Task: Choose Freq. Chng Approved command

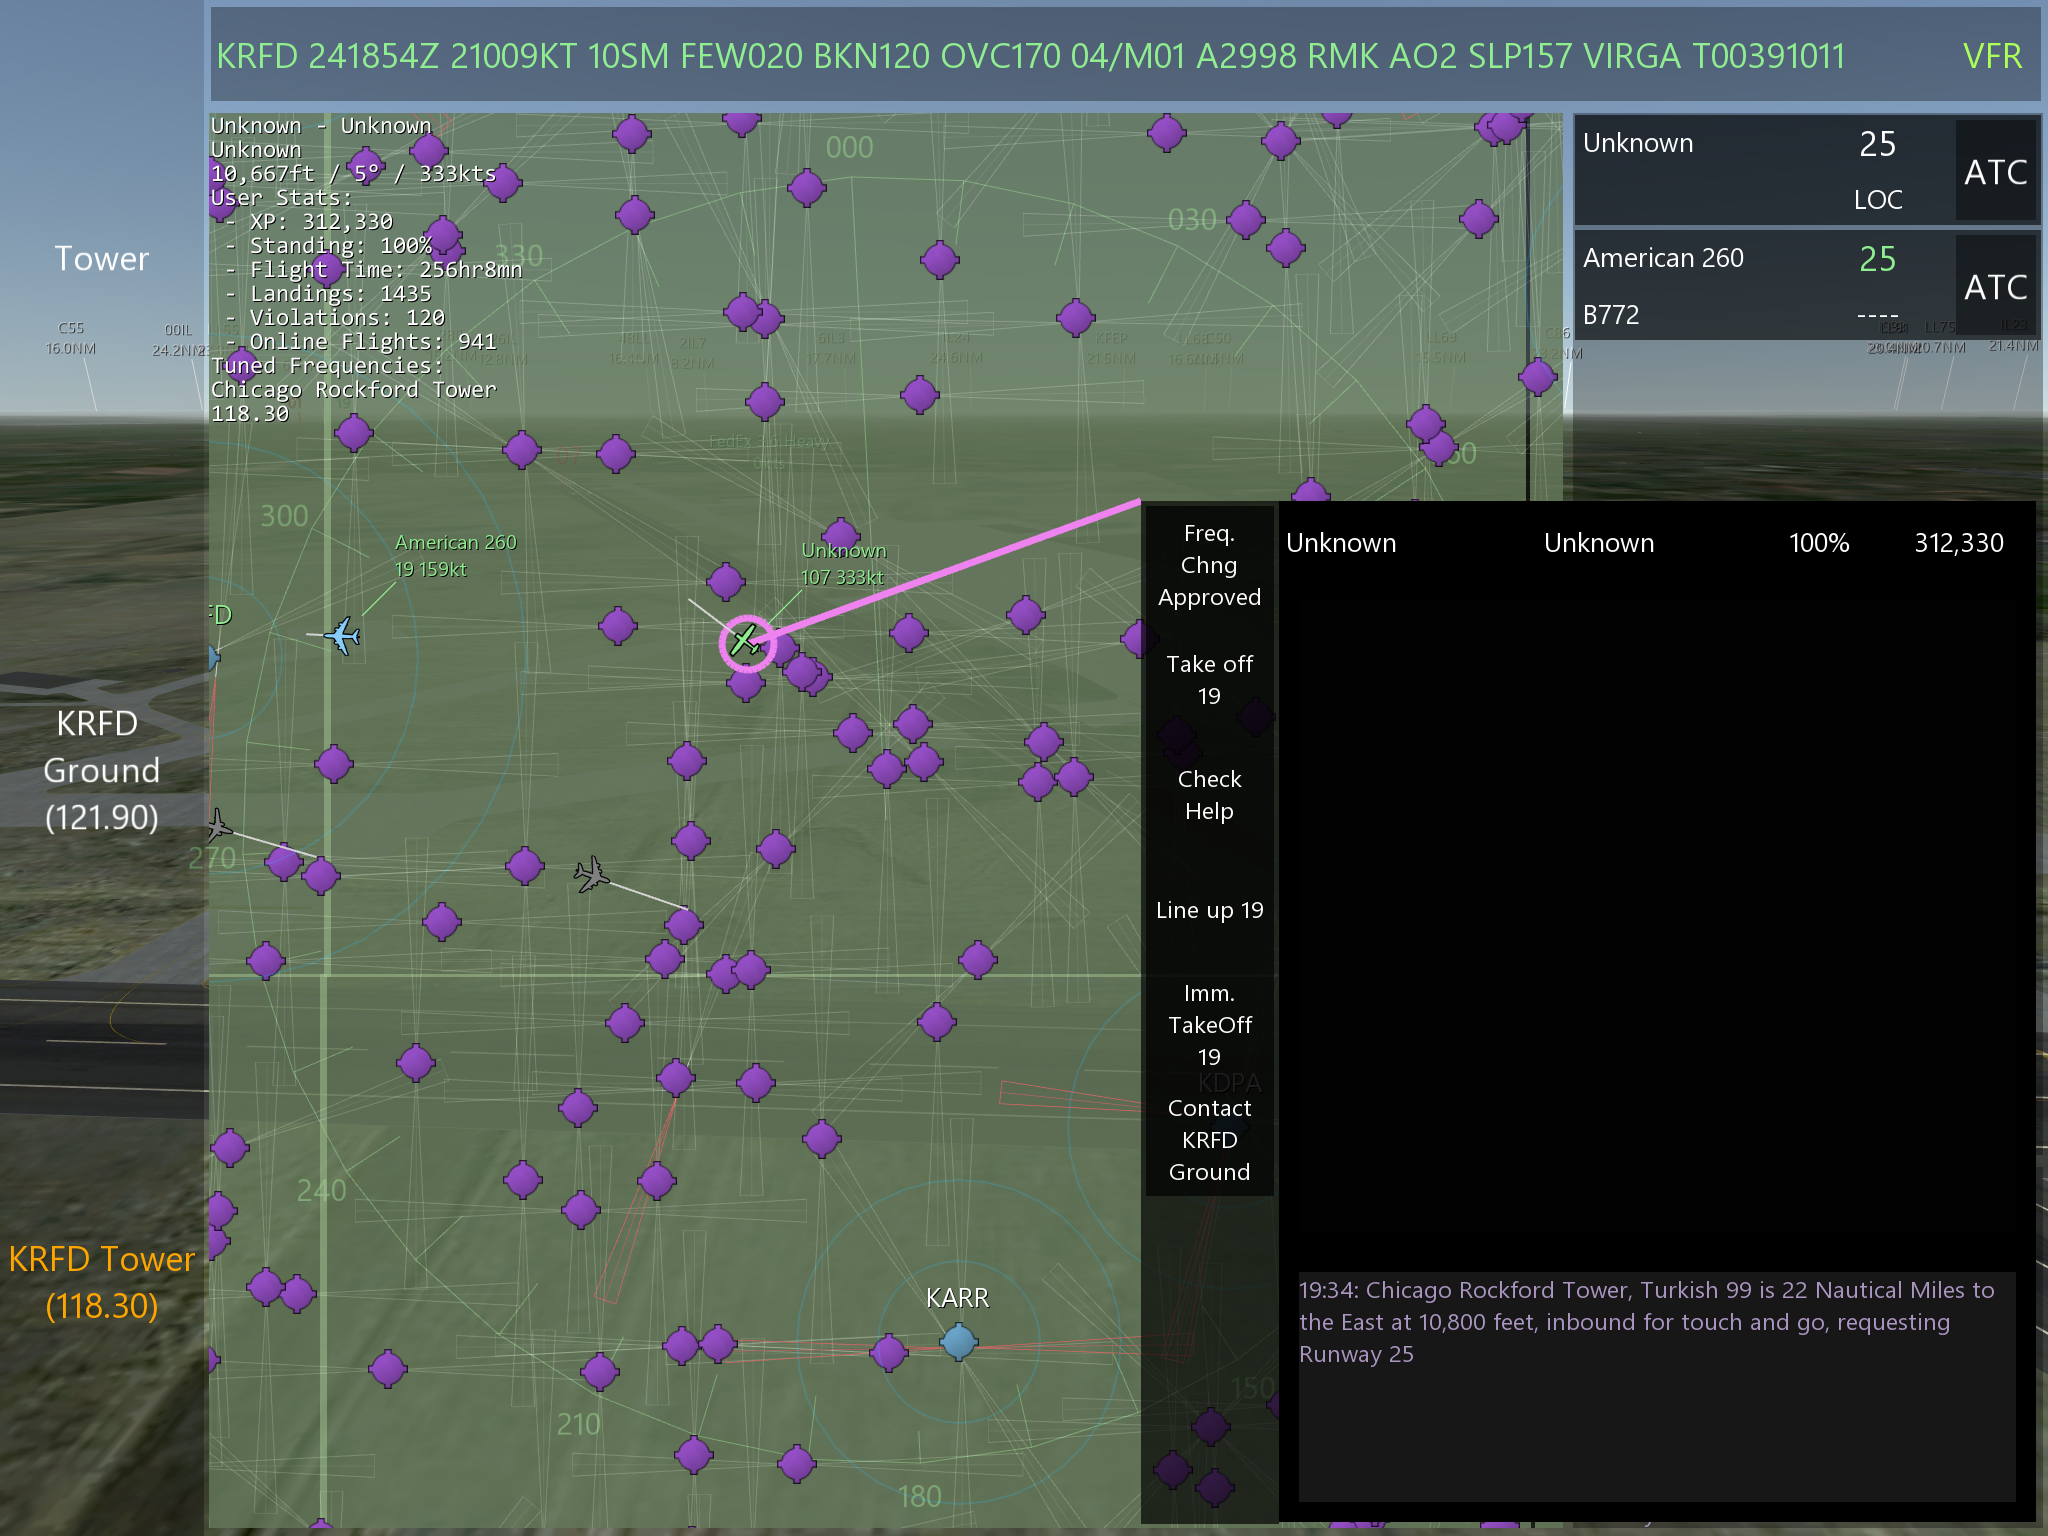Action: (1209, 565)
